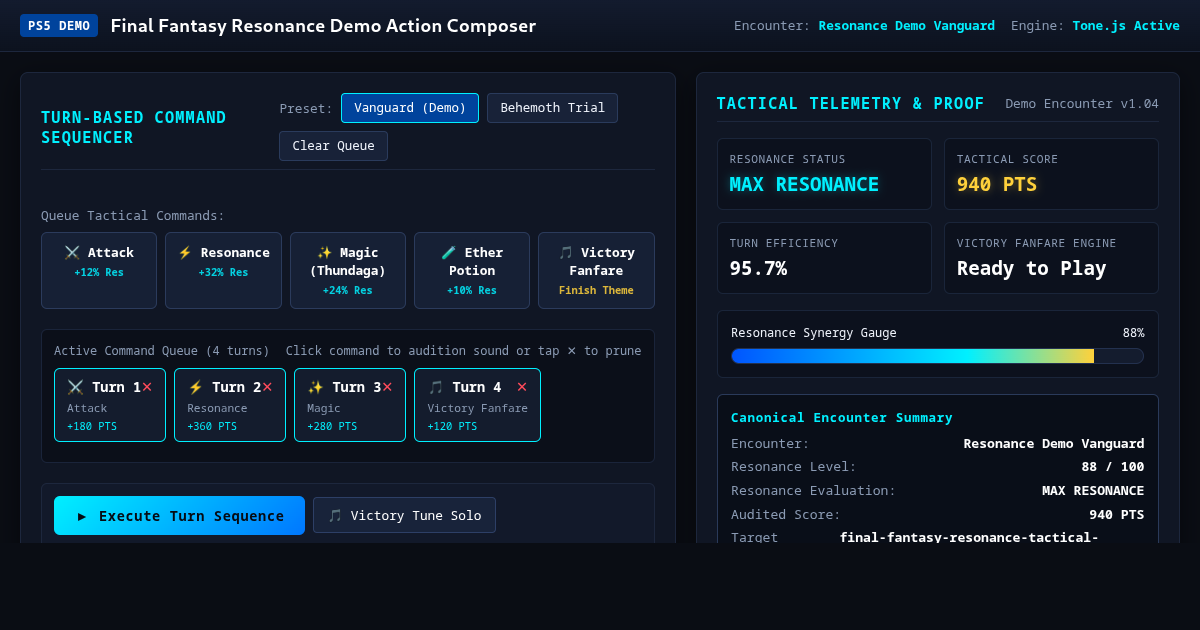The image size is (1200, 630).
Task: Select the 95.7% turn efficiency value
Action: pos(758,269)
